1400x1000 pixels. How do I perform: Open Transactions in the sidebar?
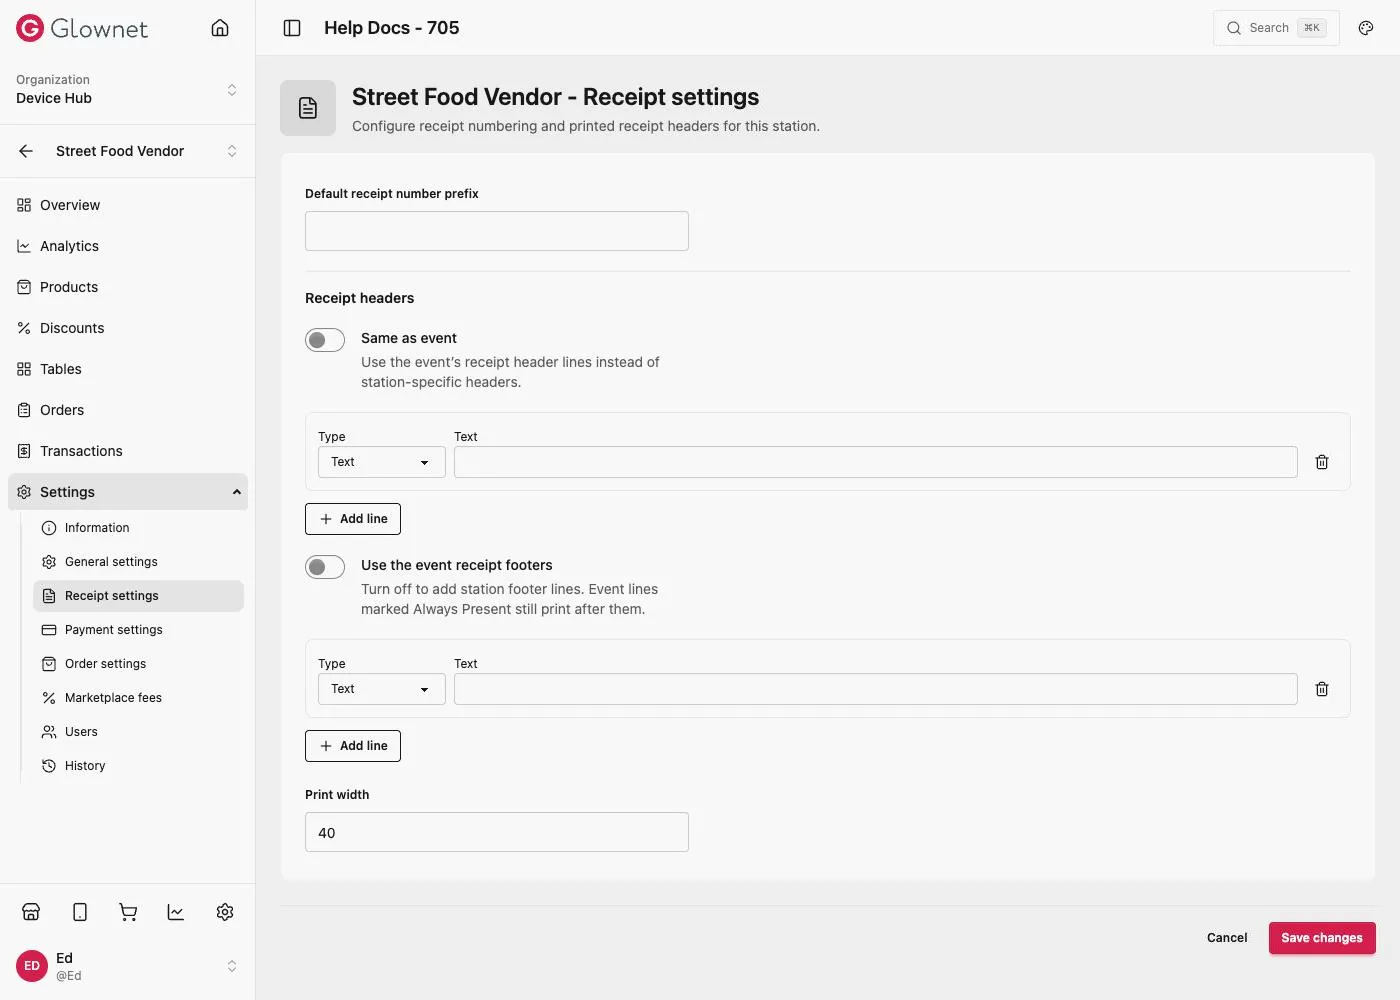point(128,451)
